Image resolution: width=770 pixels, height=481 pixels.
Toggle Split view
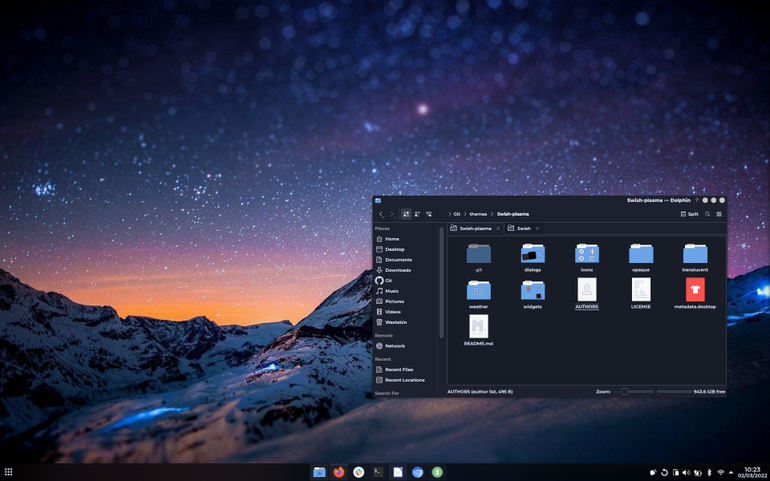[x=689, y=214]
